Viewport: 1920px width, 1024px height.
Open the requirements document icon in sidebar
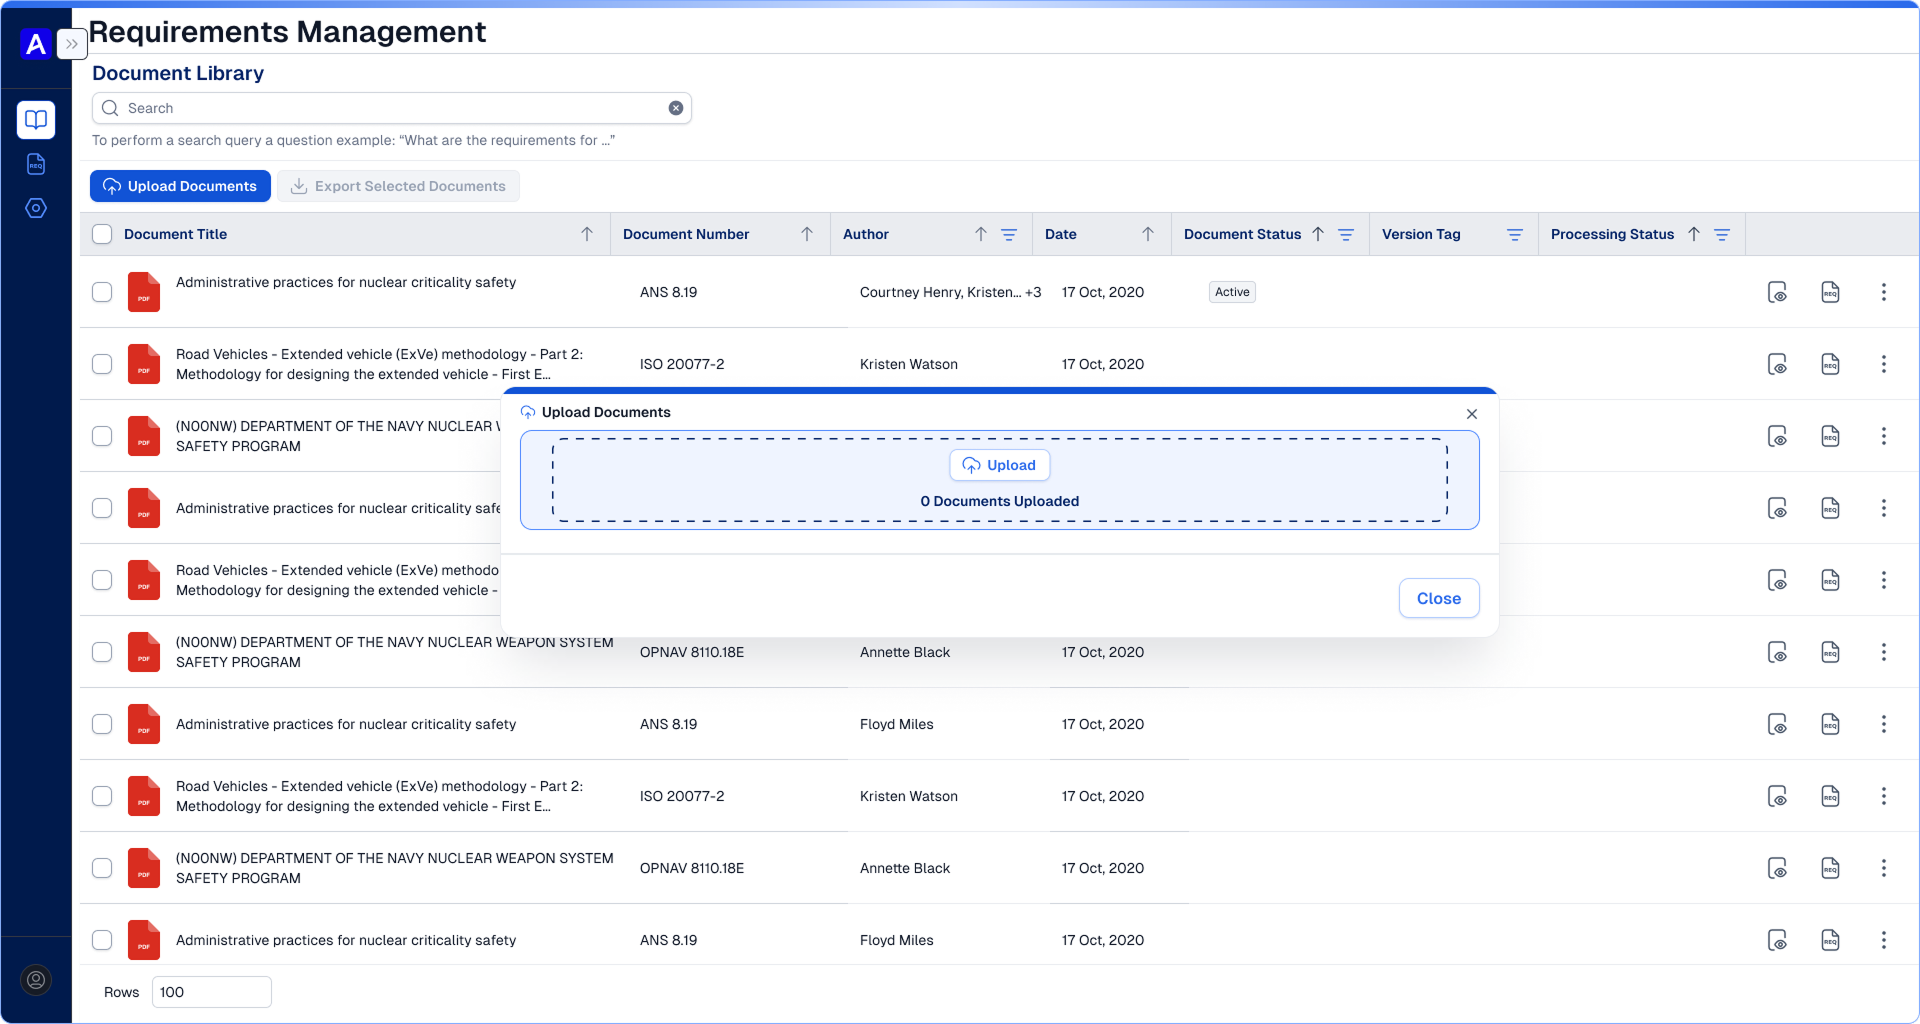pos(36,164)
